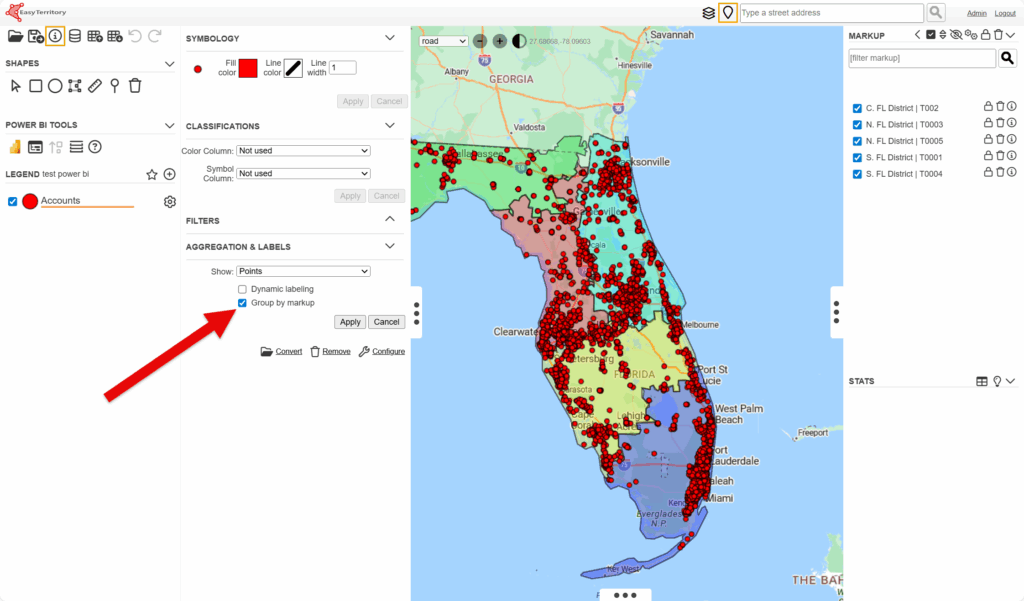The image size is (1024, 601).
Task: Open the Show Points dropdown
Action: pos(303,271)
